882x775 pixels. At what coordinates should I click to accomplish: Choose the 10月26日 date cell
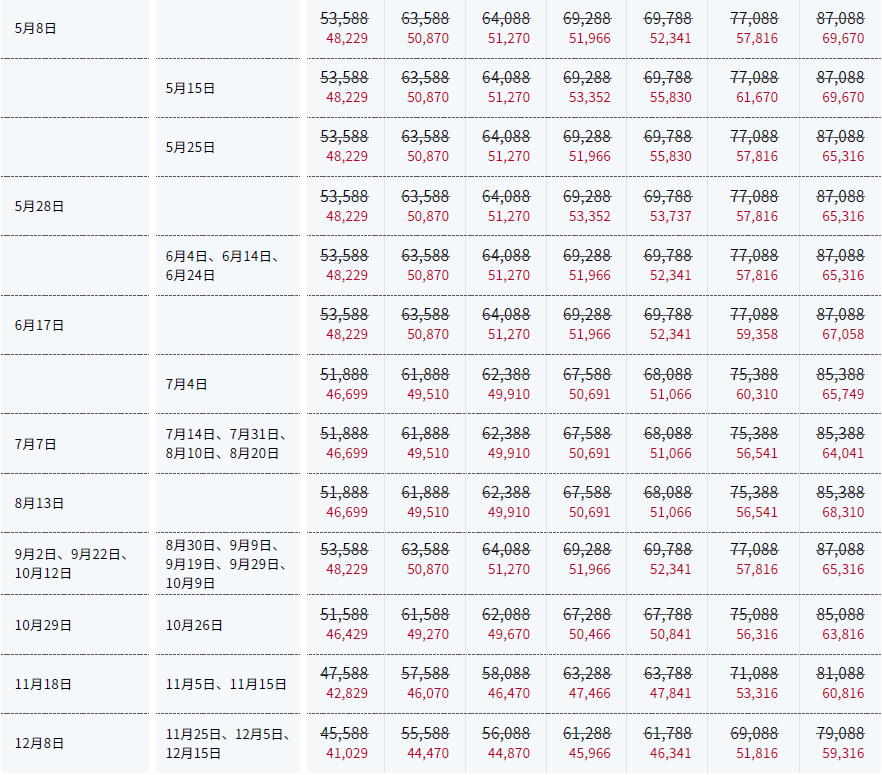[x=194, y=625]
